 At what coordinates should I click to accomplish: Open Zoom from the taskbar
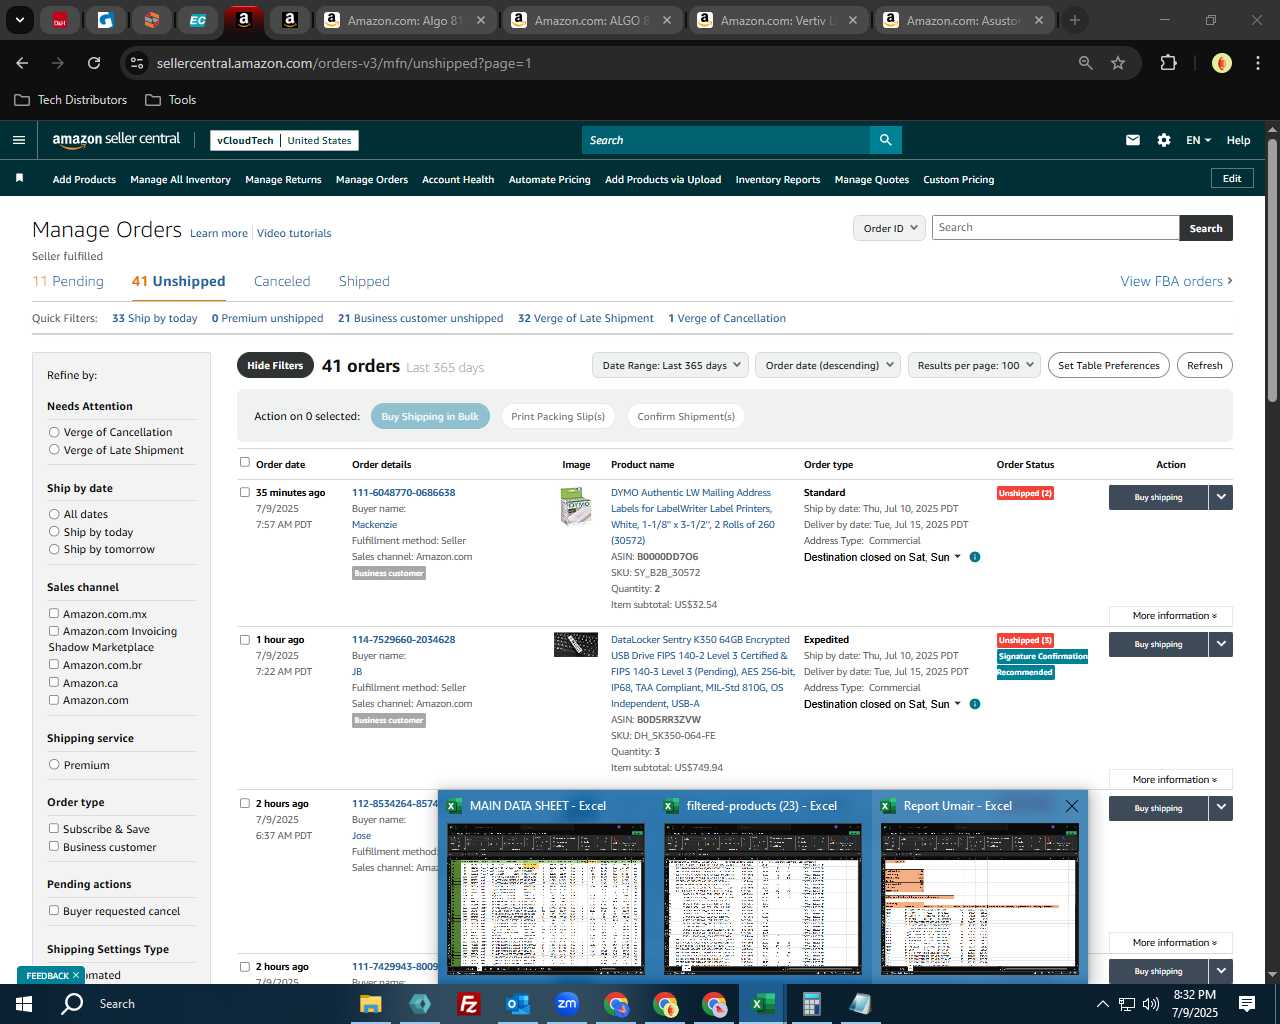(567, 1004)
